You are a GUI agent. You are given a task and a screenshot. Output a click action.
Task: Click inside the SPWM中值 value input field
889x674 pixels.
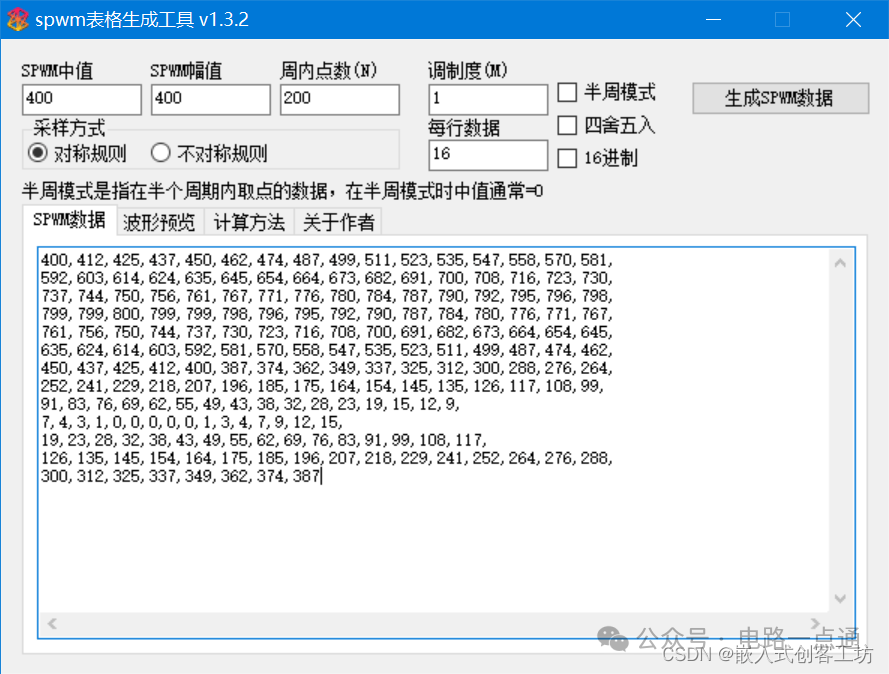click(x=80, y=100)
